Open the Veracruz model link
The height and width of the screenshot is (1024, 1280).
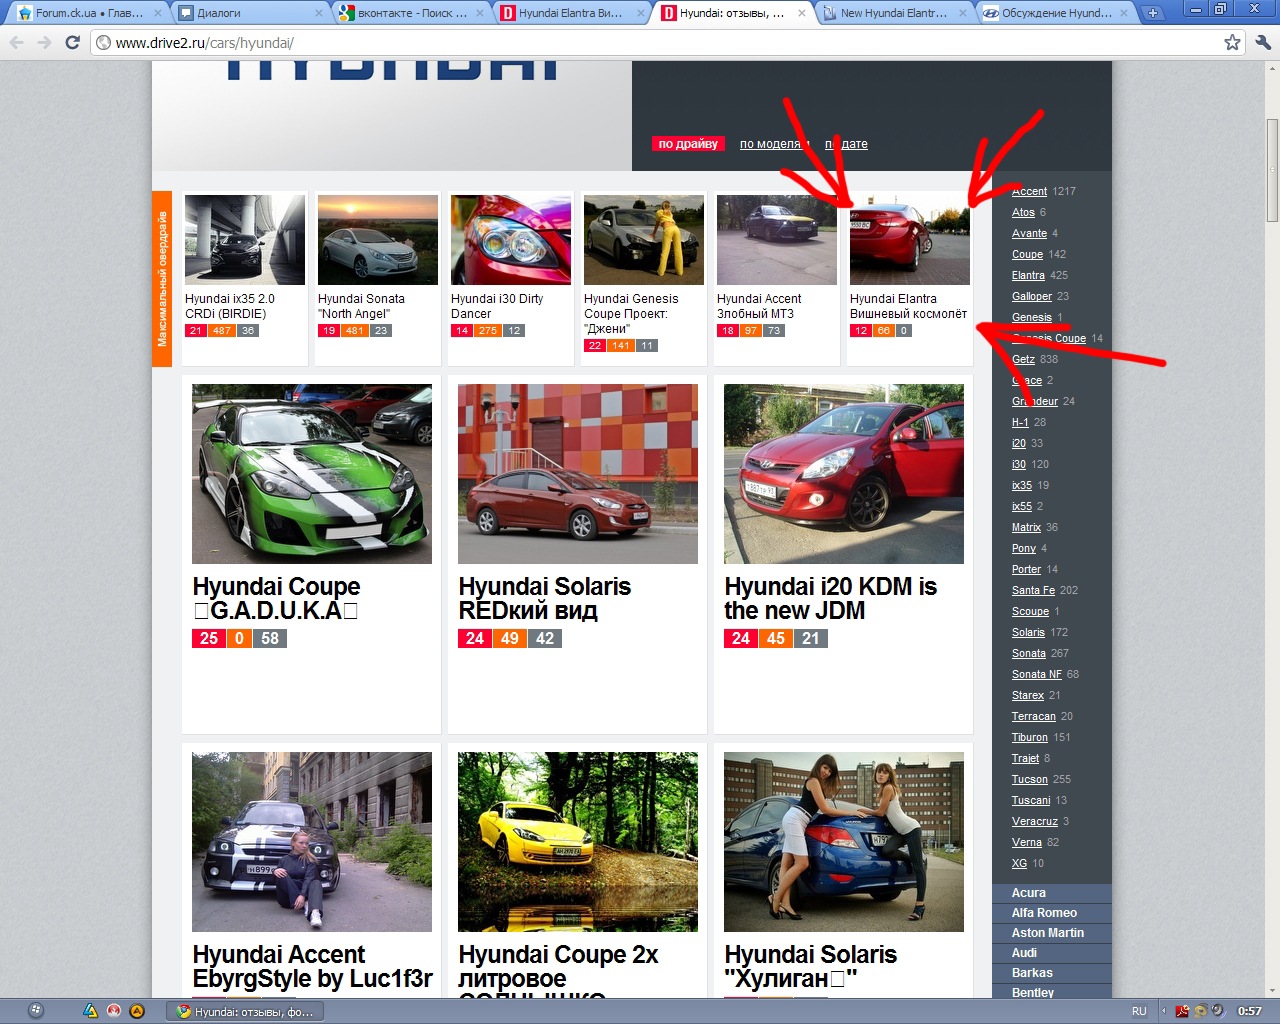1035,821
